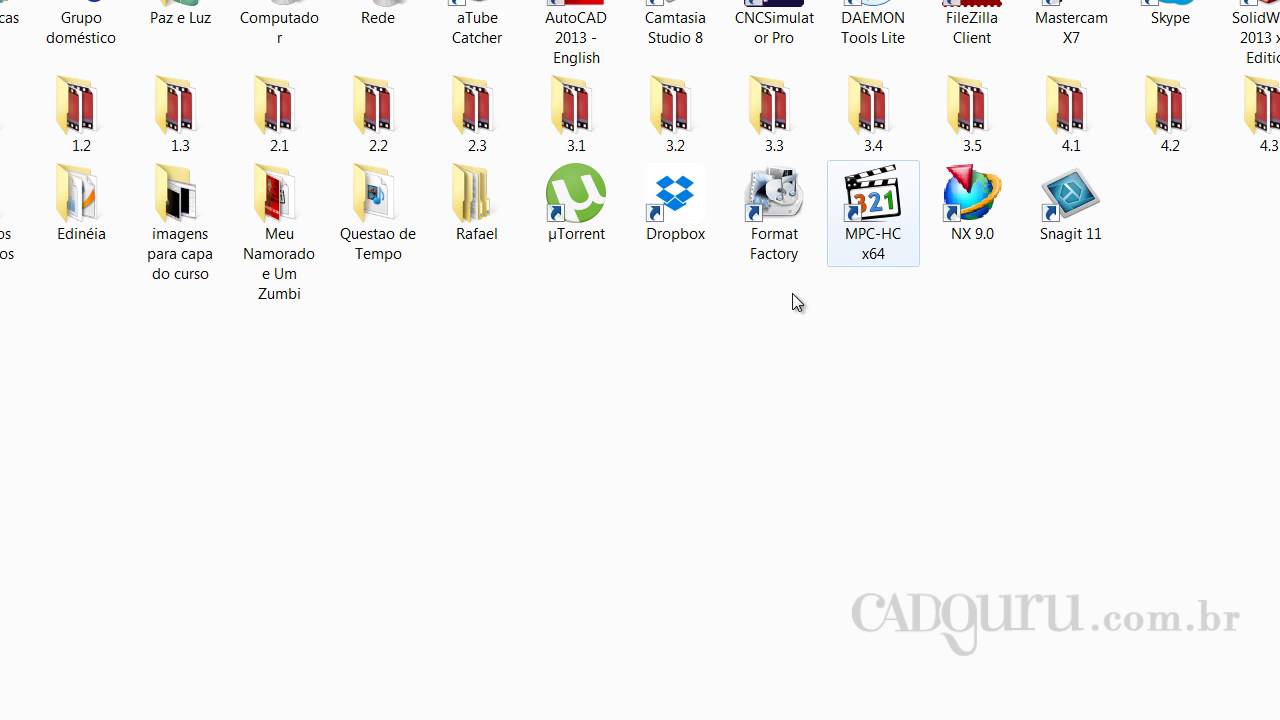Click the 'Grupo doméstico' label

[81, 28]
